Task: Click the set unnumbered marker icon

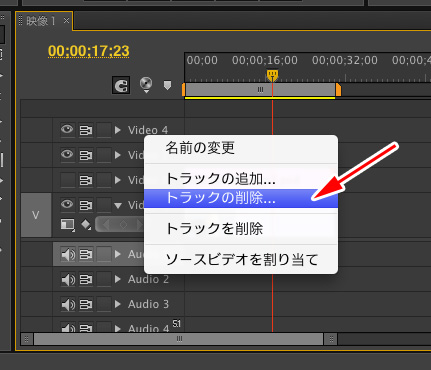Action: [167, 85]
